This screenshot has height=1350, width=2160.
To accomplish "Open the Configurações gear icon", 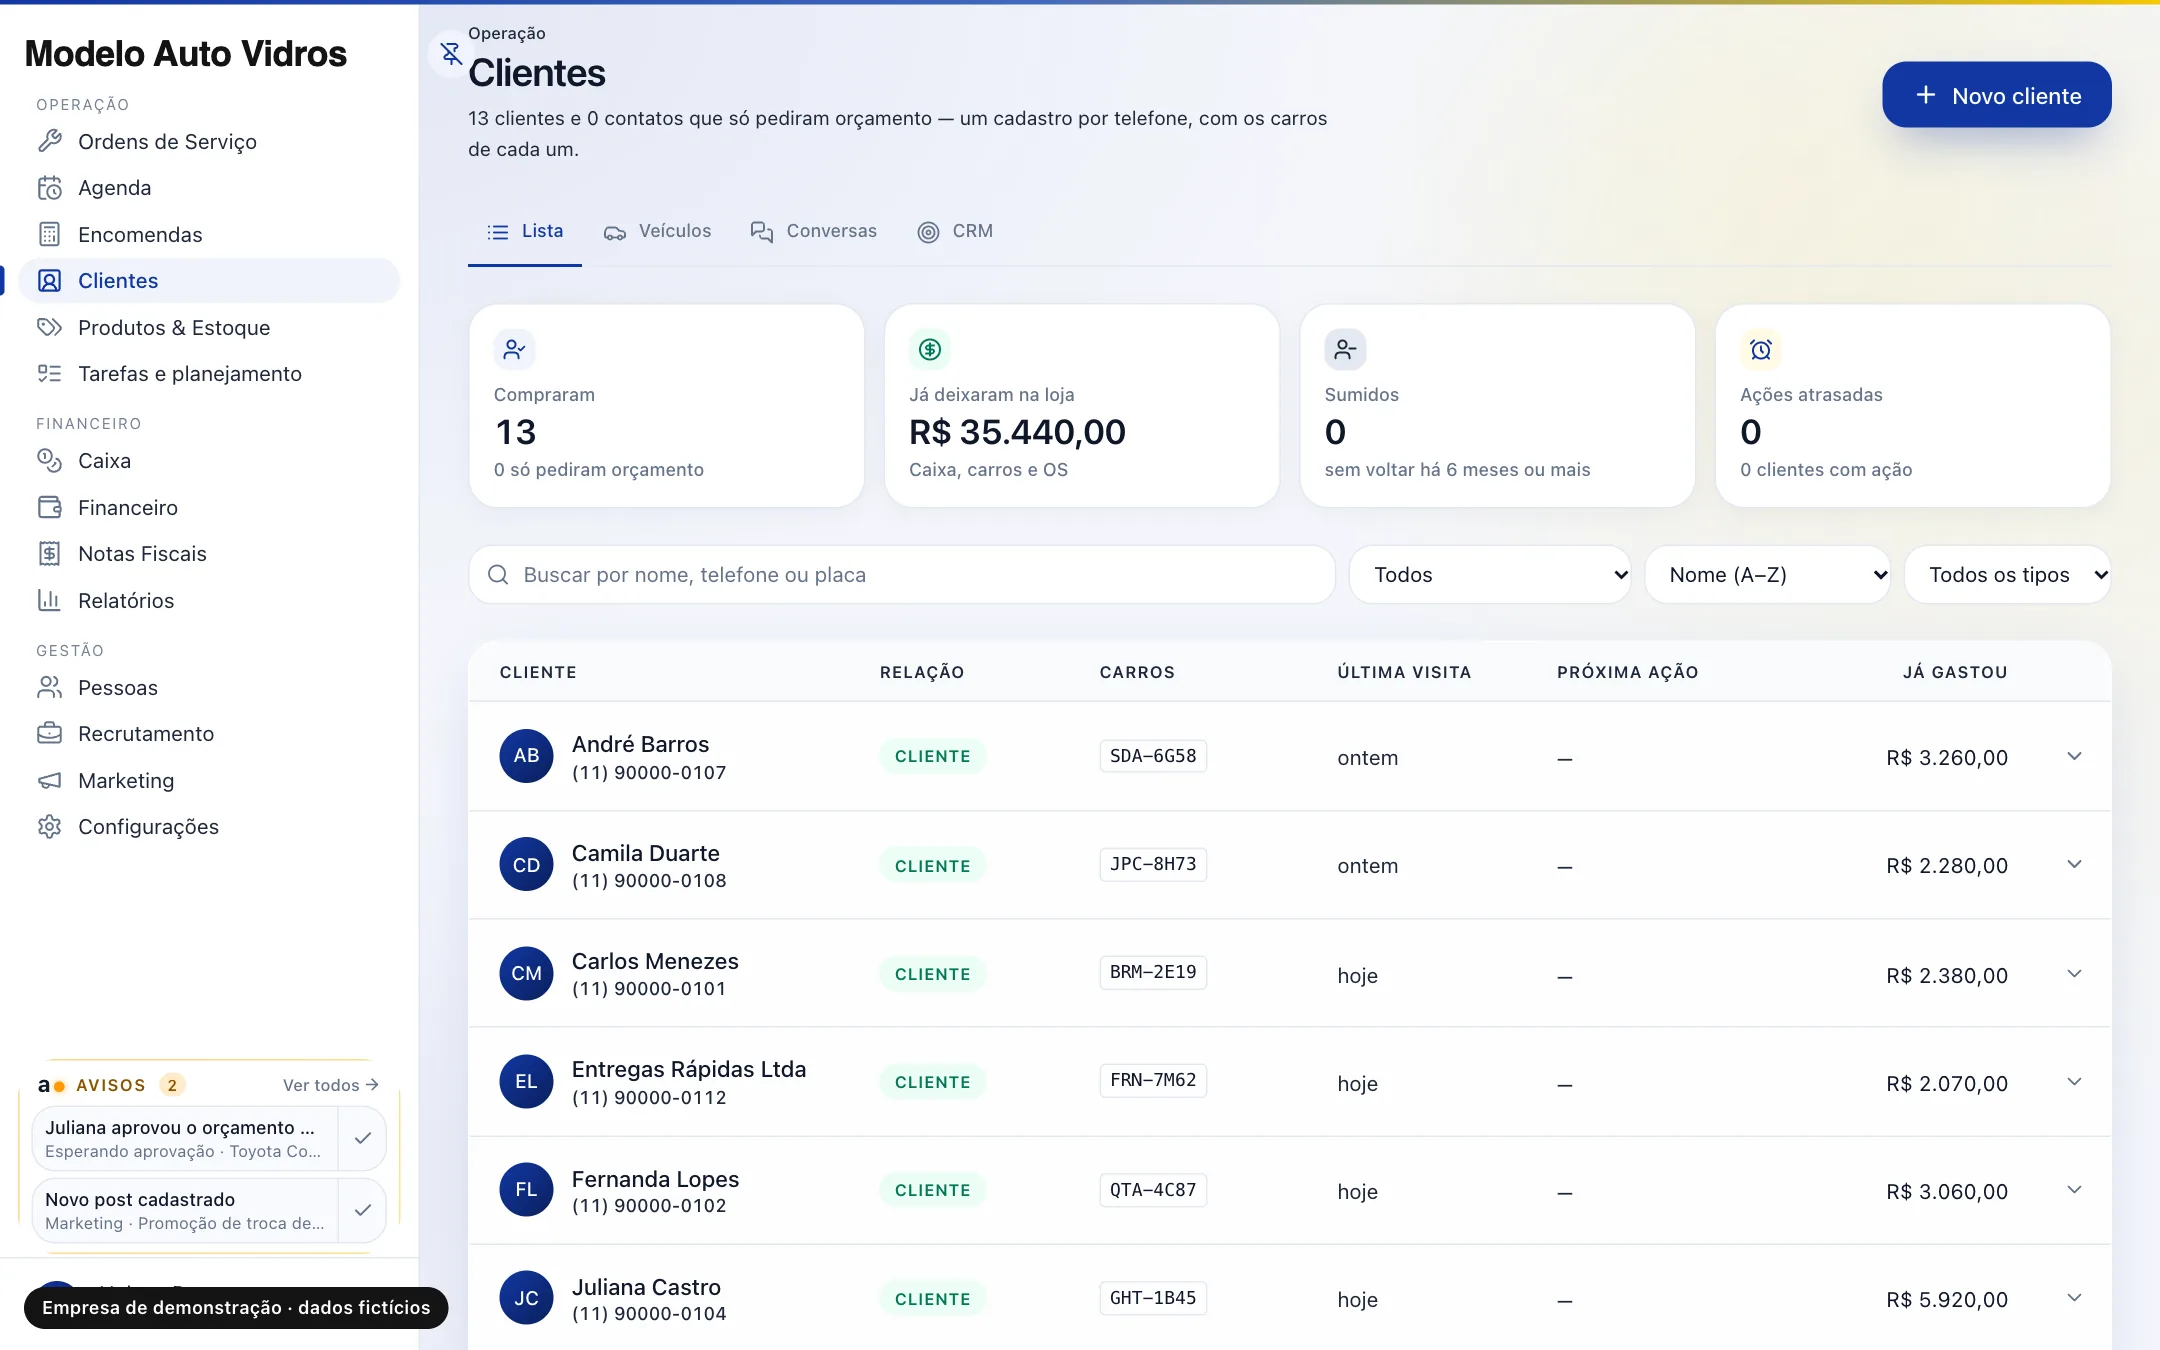I will [x=50, y=826].
